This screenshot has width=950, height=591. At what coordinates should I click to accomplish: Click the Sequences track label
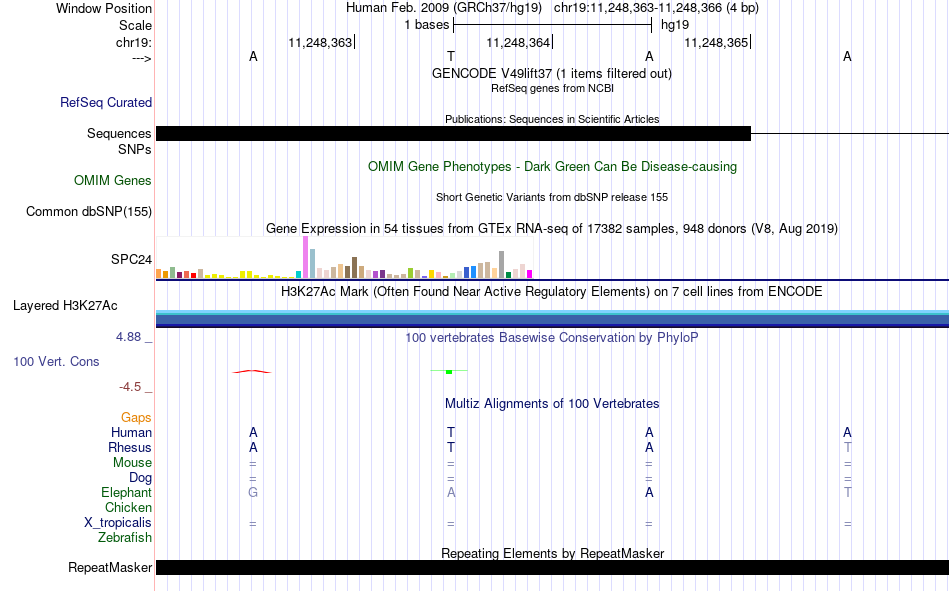119,133
